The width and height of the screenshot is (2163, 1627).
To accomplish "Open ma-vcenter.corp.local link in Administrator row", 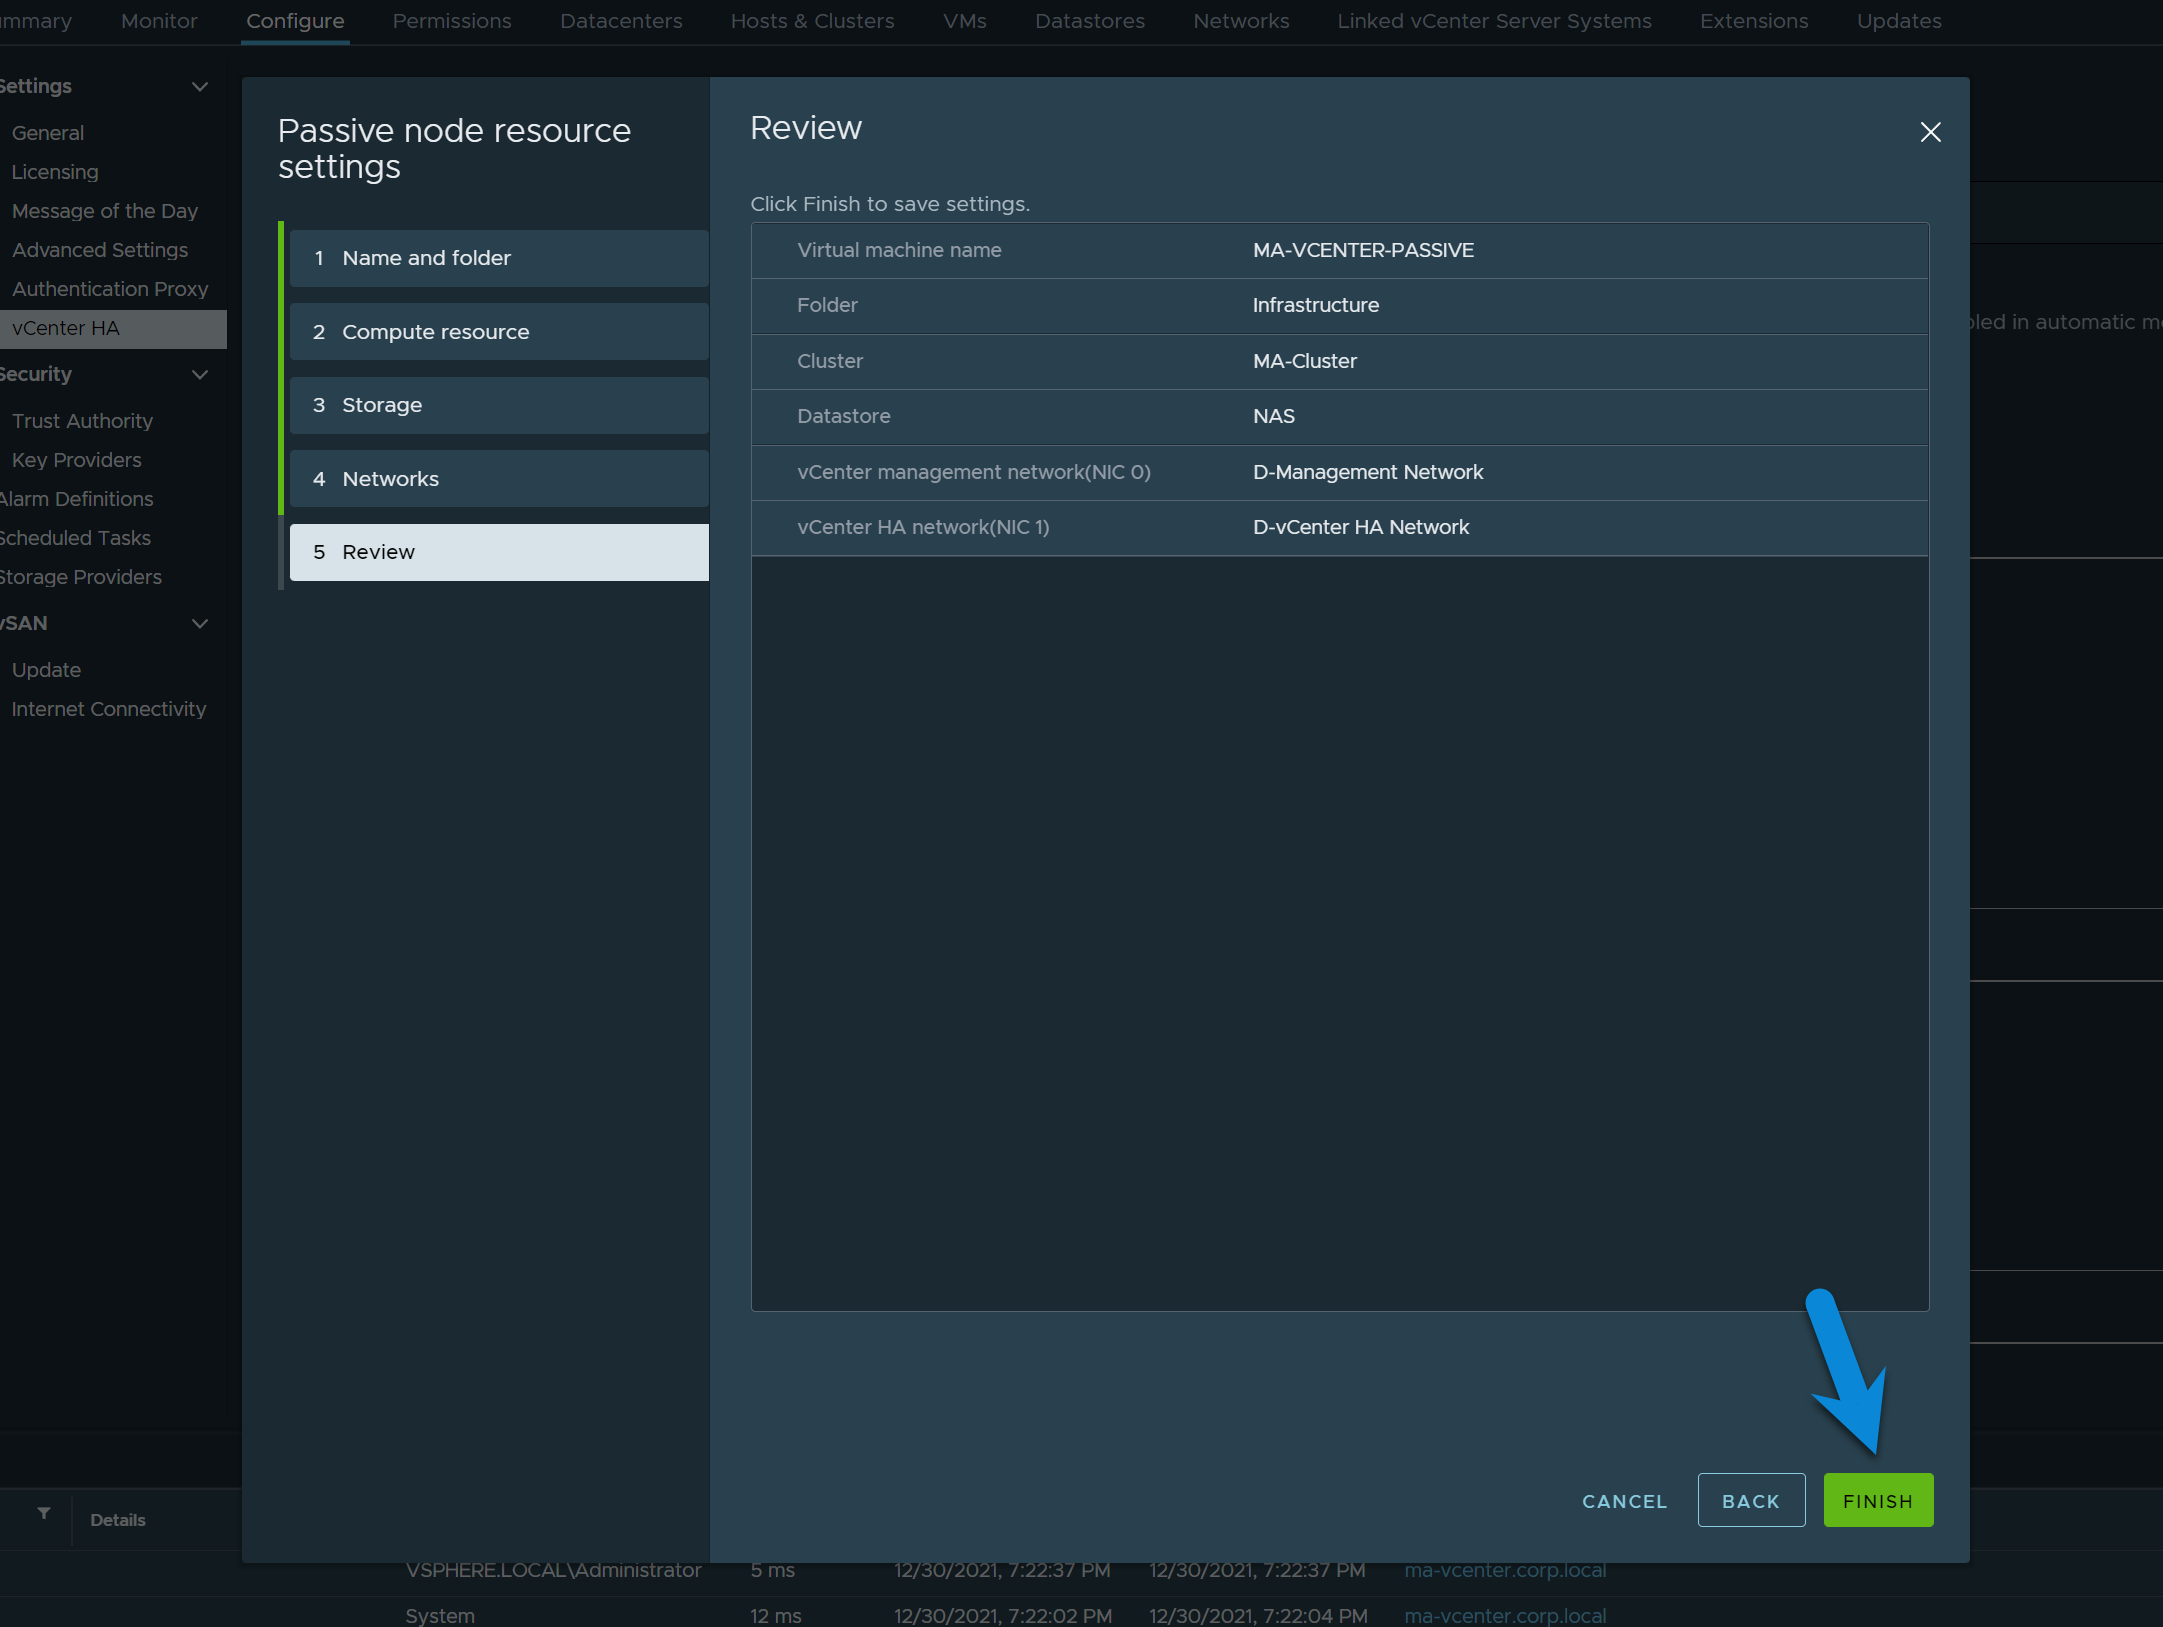I will coord(1504,1570).
